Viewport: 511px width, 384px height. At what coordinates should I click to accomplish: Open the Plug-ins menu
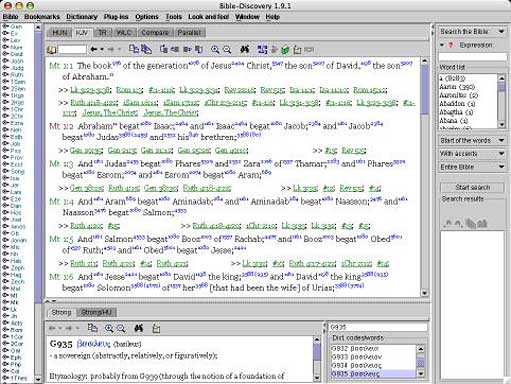[x=116, y=17]
